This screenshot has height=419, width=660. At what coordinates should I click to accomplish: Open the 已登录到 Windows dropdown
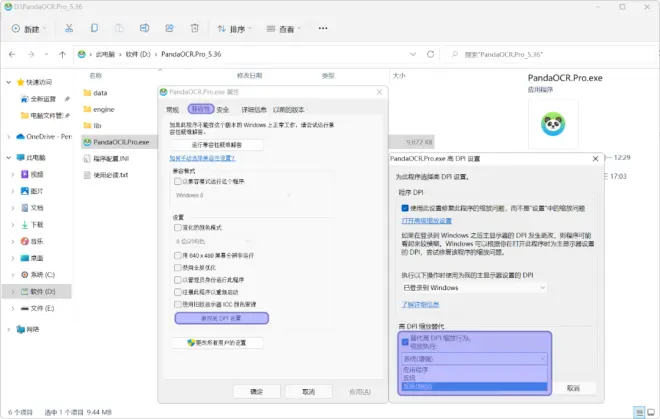pyautogui.click(x=474, y=288)
